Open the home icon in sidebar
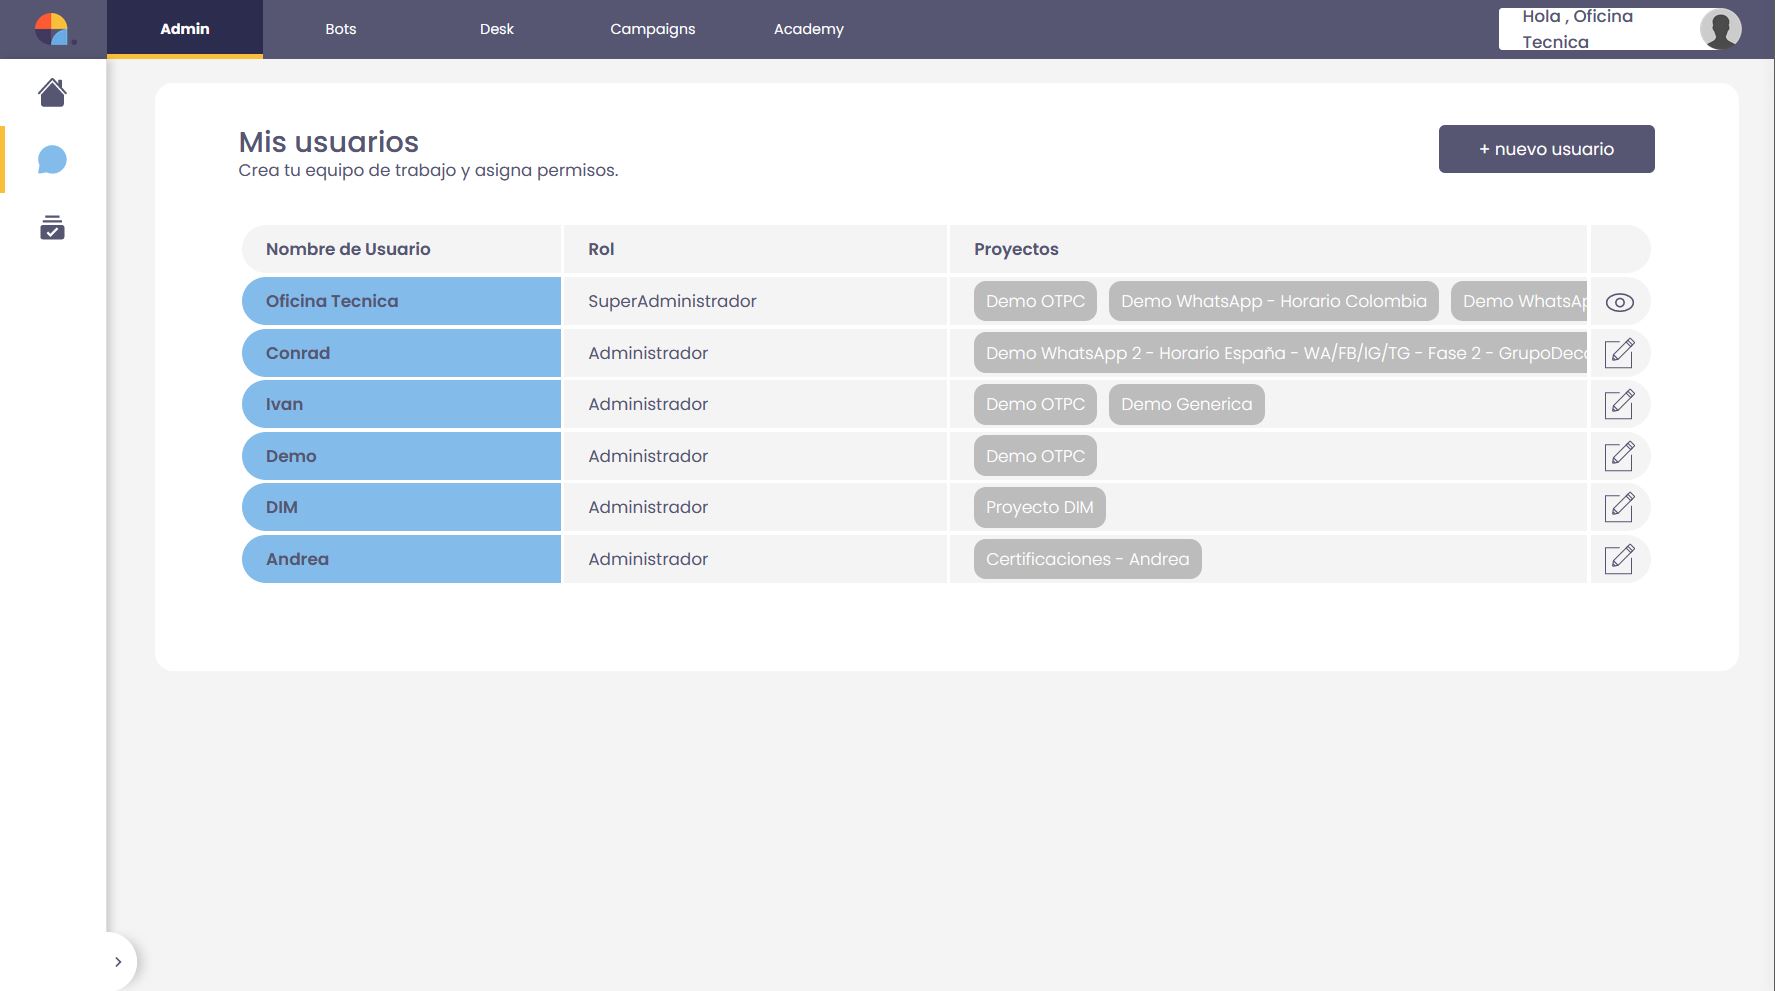The width and height of the screenshot is (1775, 991). click(52, 93)
